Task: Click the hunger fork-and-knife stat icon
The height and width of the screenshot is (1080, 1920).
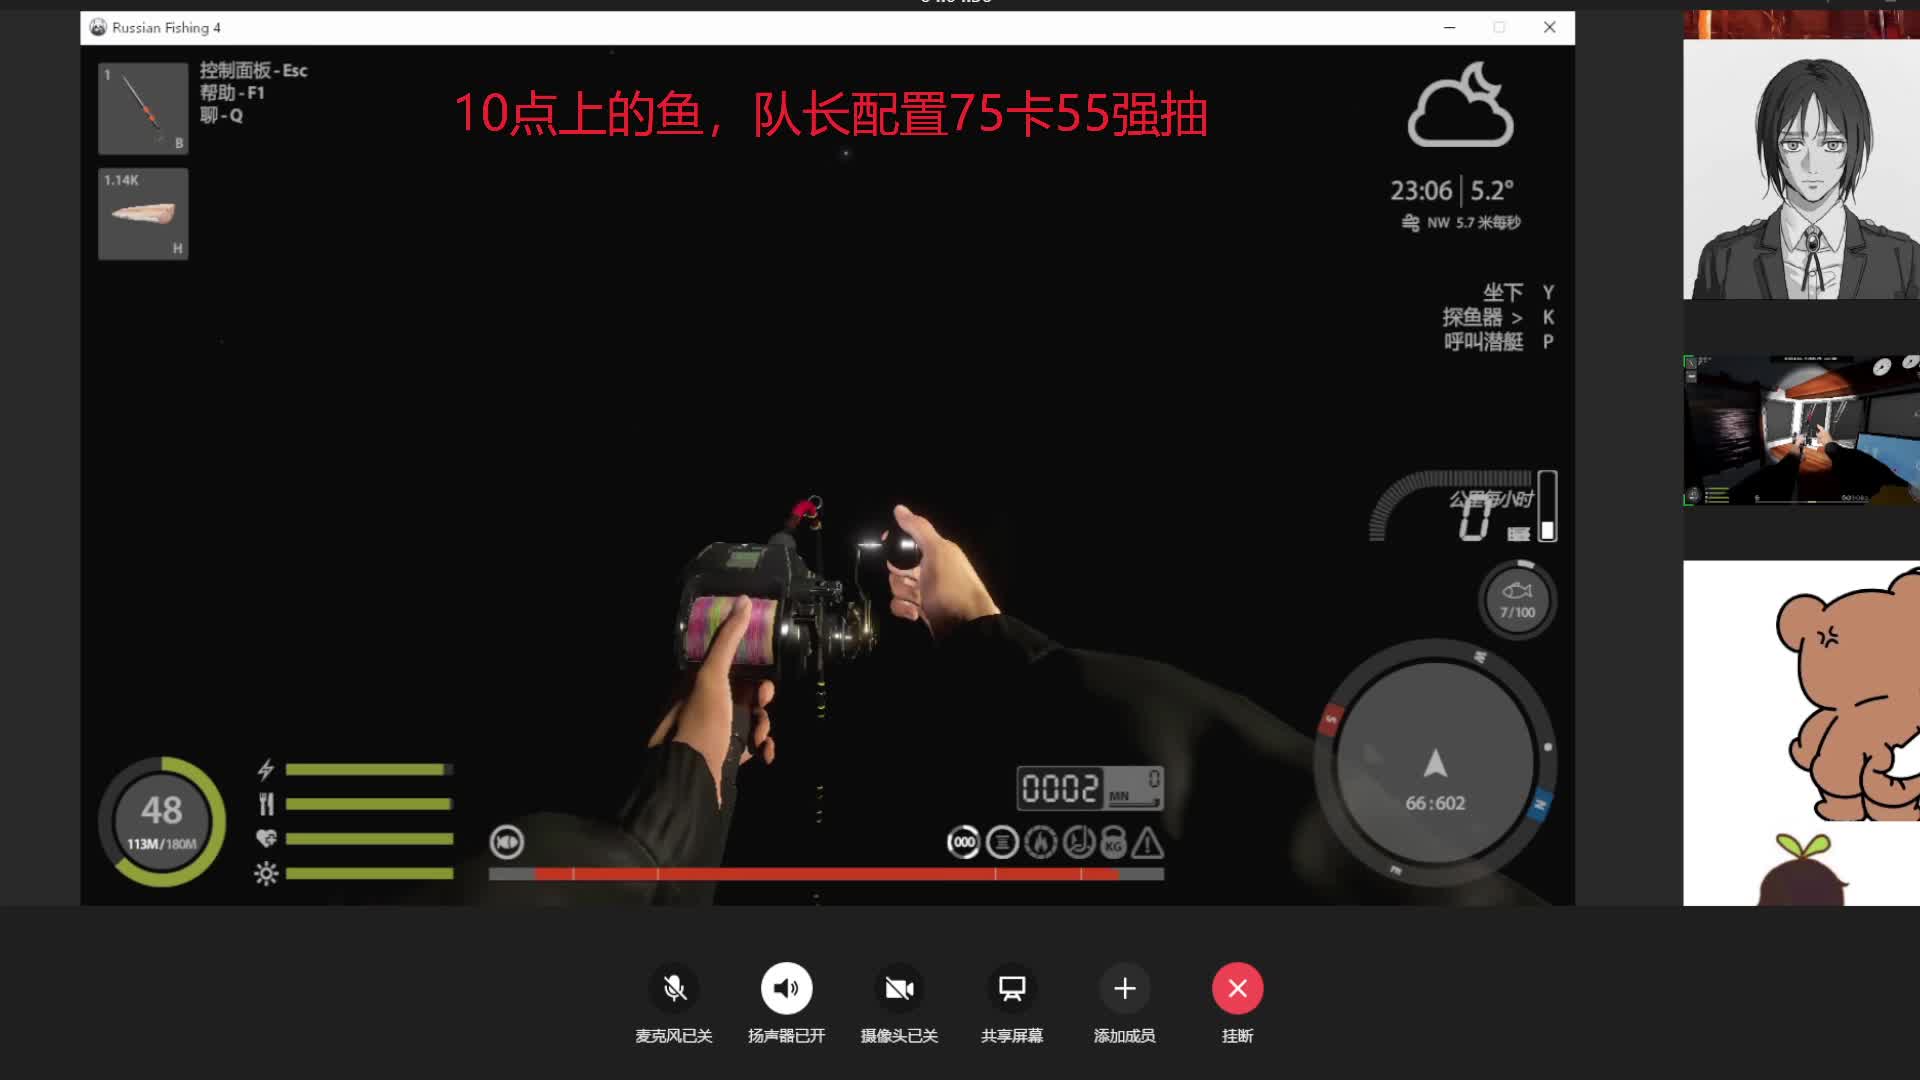Action: tap(265, 803)
